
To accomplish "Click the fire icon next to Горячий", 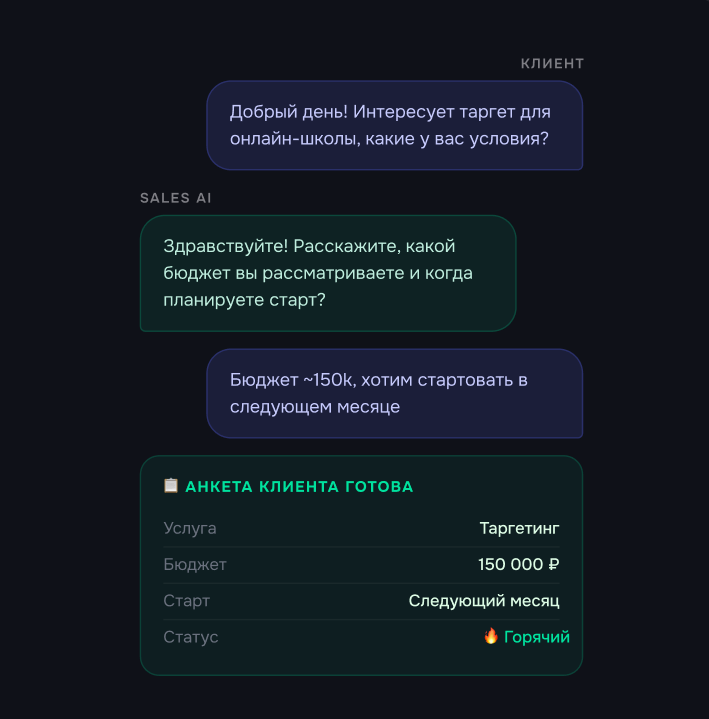I will pyautogui.click(x=491, y=636).
